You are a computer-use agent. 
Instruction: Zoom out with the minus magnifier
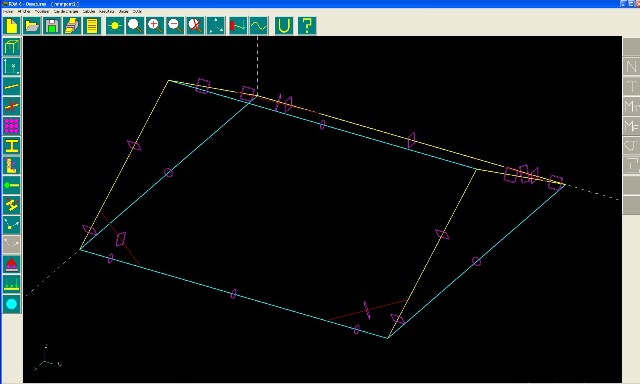click(x=175, y=26)
